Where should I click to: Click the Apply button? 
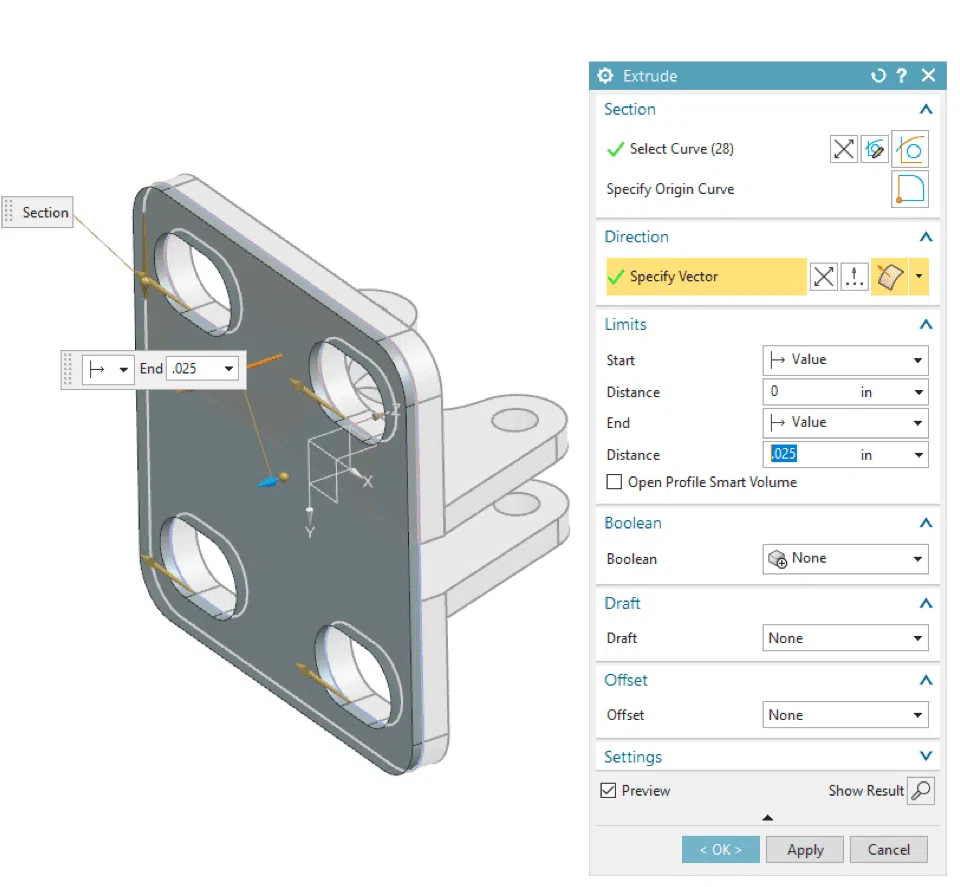pyautogui.click(x=804, y=849)
